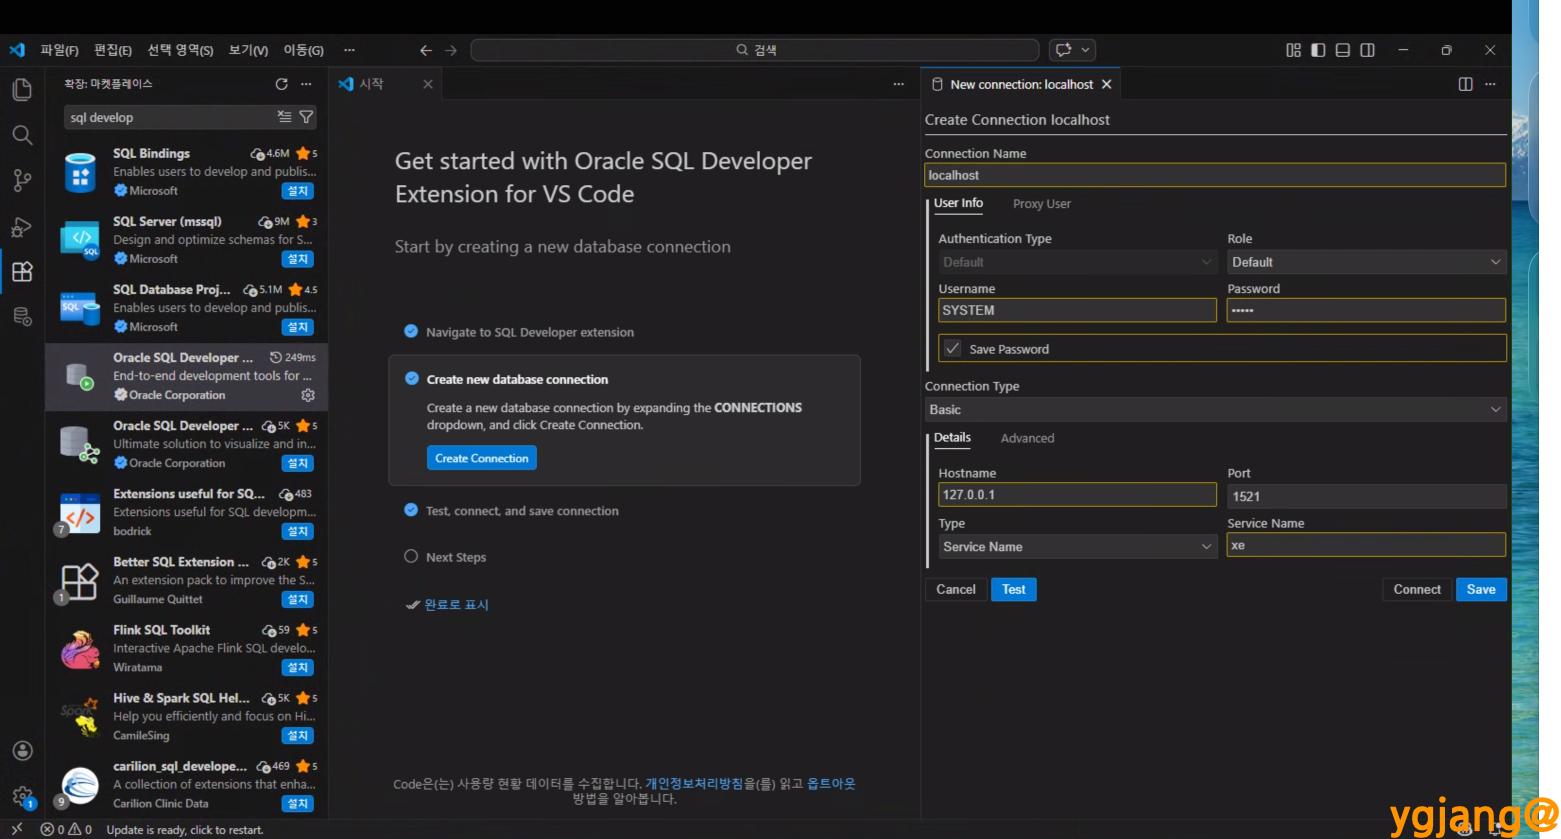Split the New connection editor
This screenshot has height=839, width=1561.
[1466, 84]
